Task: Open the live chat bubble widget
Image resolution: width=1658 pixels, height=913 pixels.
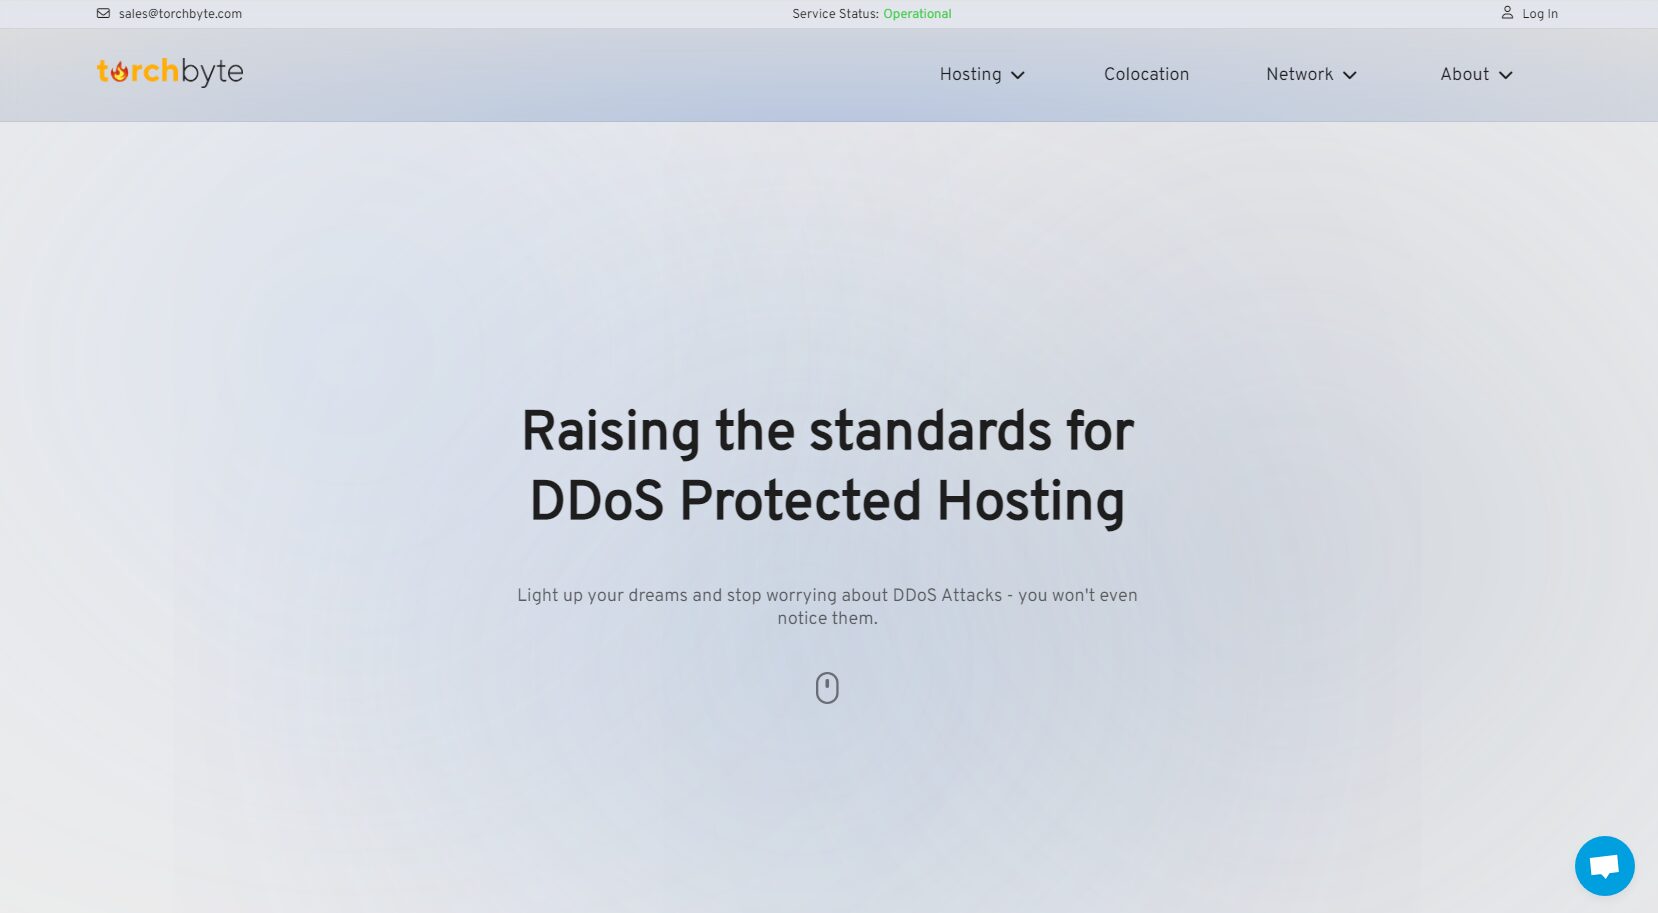Action: click(1604, 866)
